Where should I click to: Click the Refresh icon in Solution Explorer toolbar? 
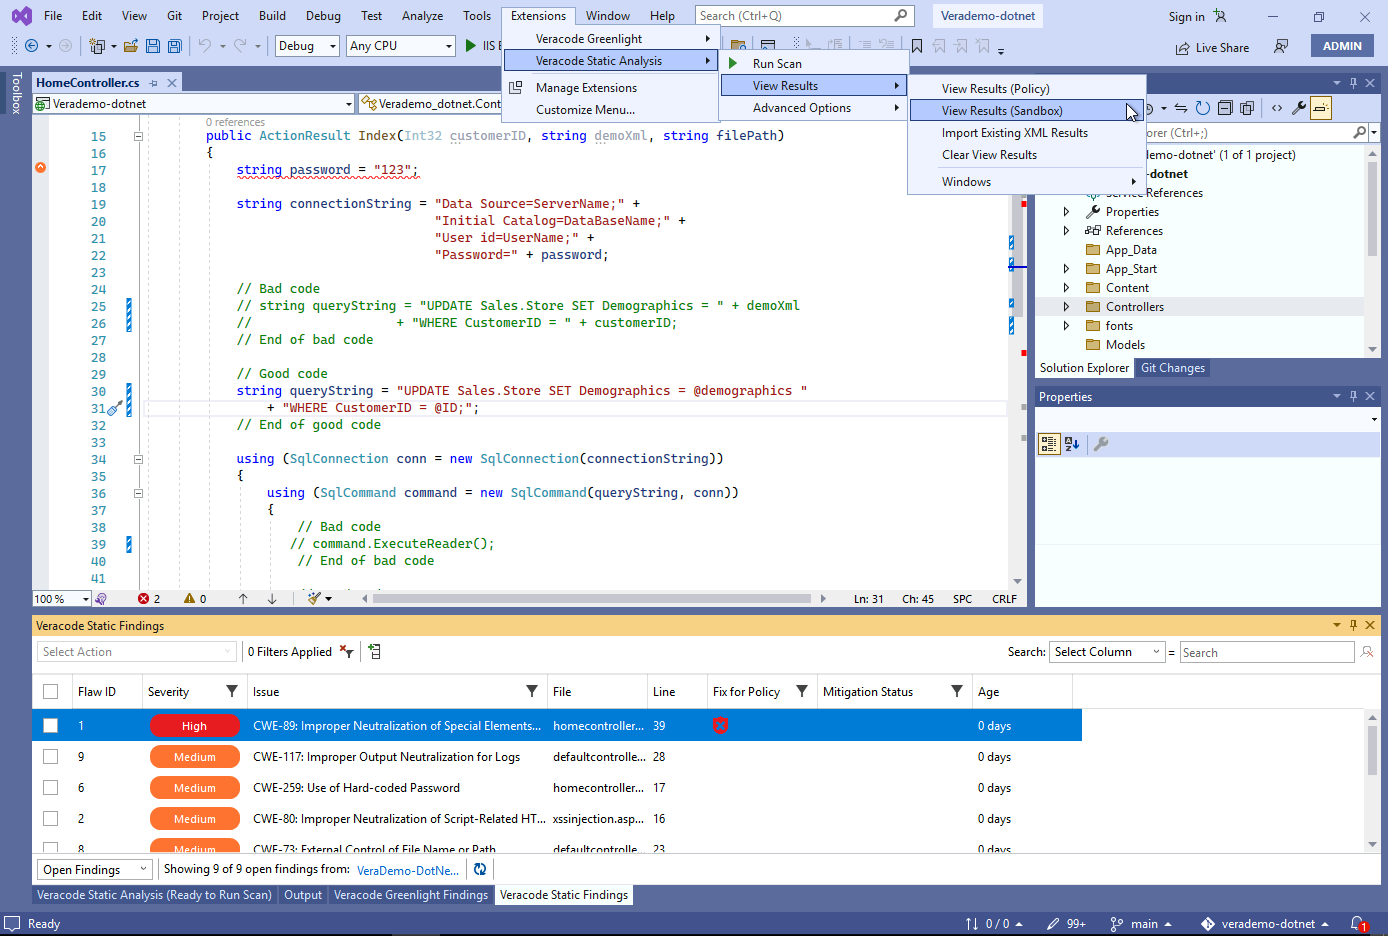(1203, 108)
